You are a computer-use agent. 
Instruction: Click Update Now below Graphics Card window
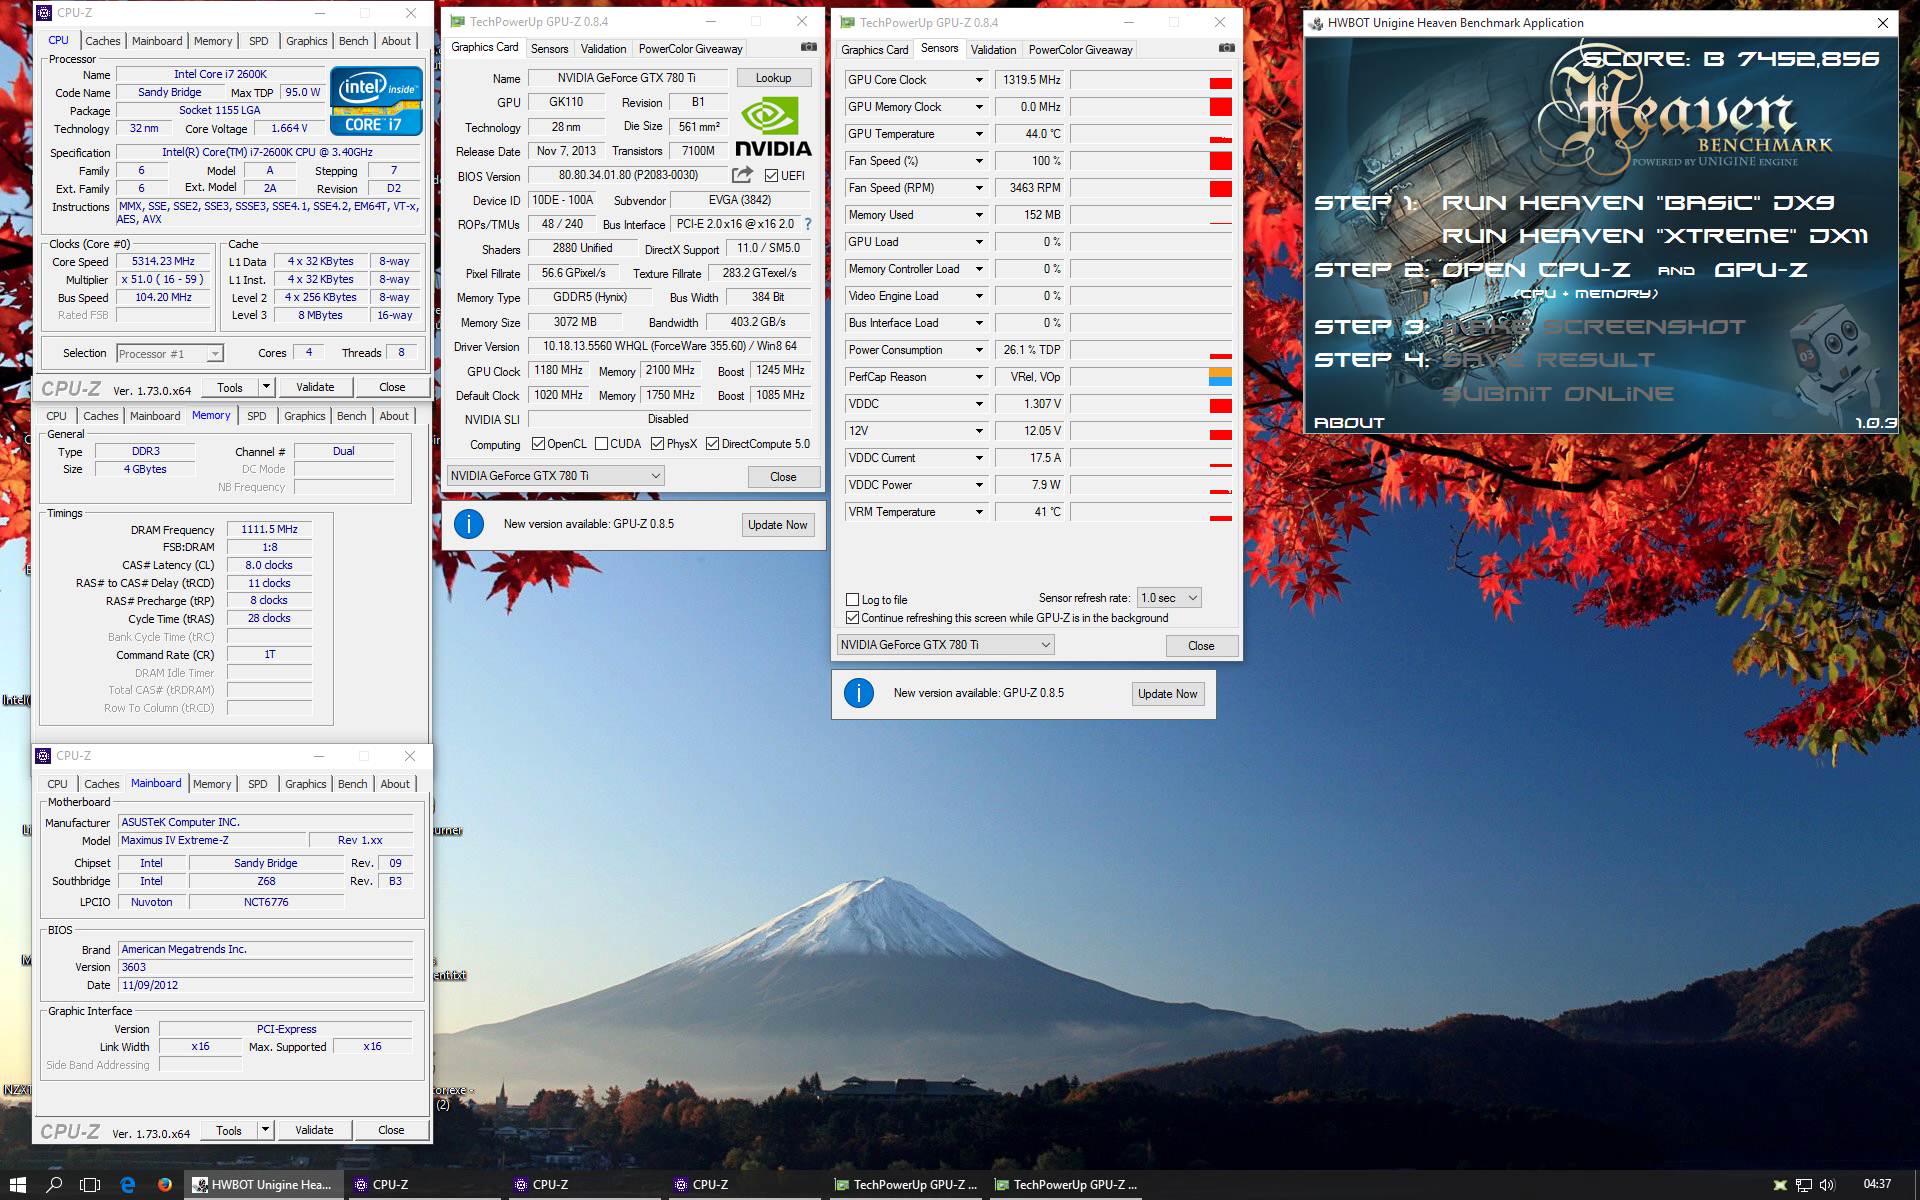tap(778, 525)
